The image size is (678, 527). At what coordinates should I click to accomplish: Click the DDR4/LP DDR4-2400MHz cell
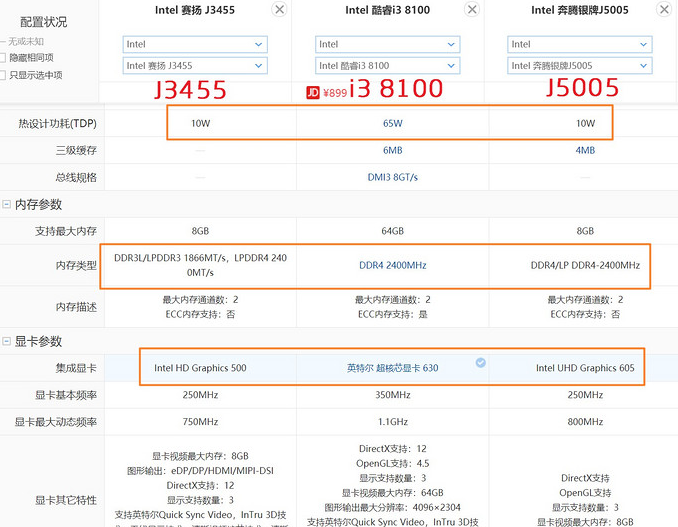click(x=585, y=265)
